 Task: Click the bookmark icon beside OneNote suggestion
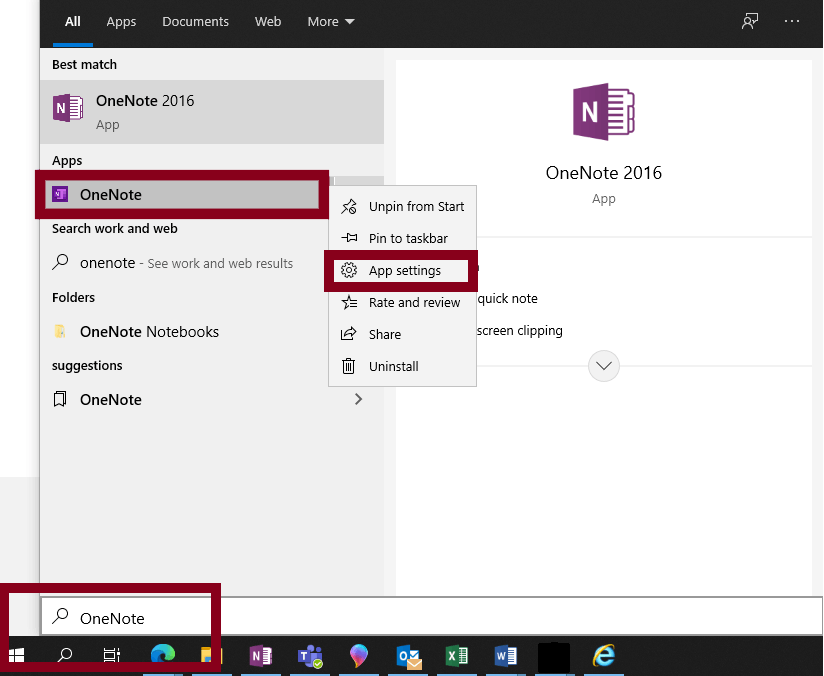(60, 399)
